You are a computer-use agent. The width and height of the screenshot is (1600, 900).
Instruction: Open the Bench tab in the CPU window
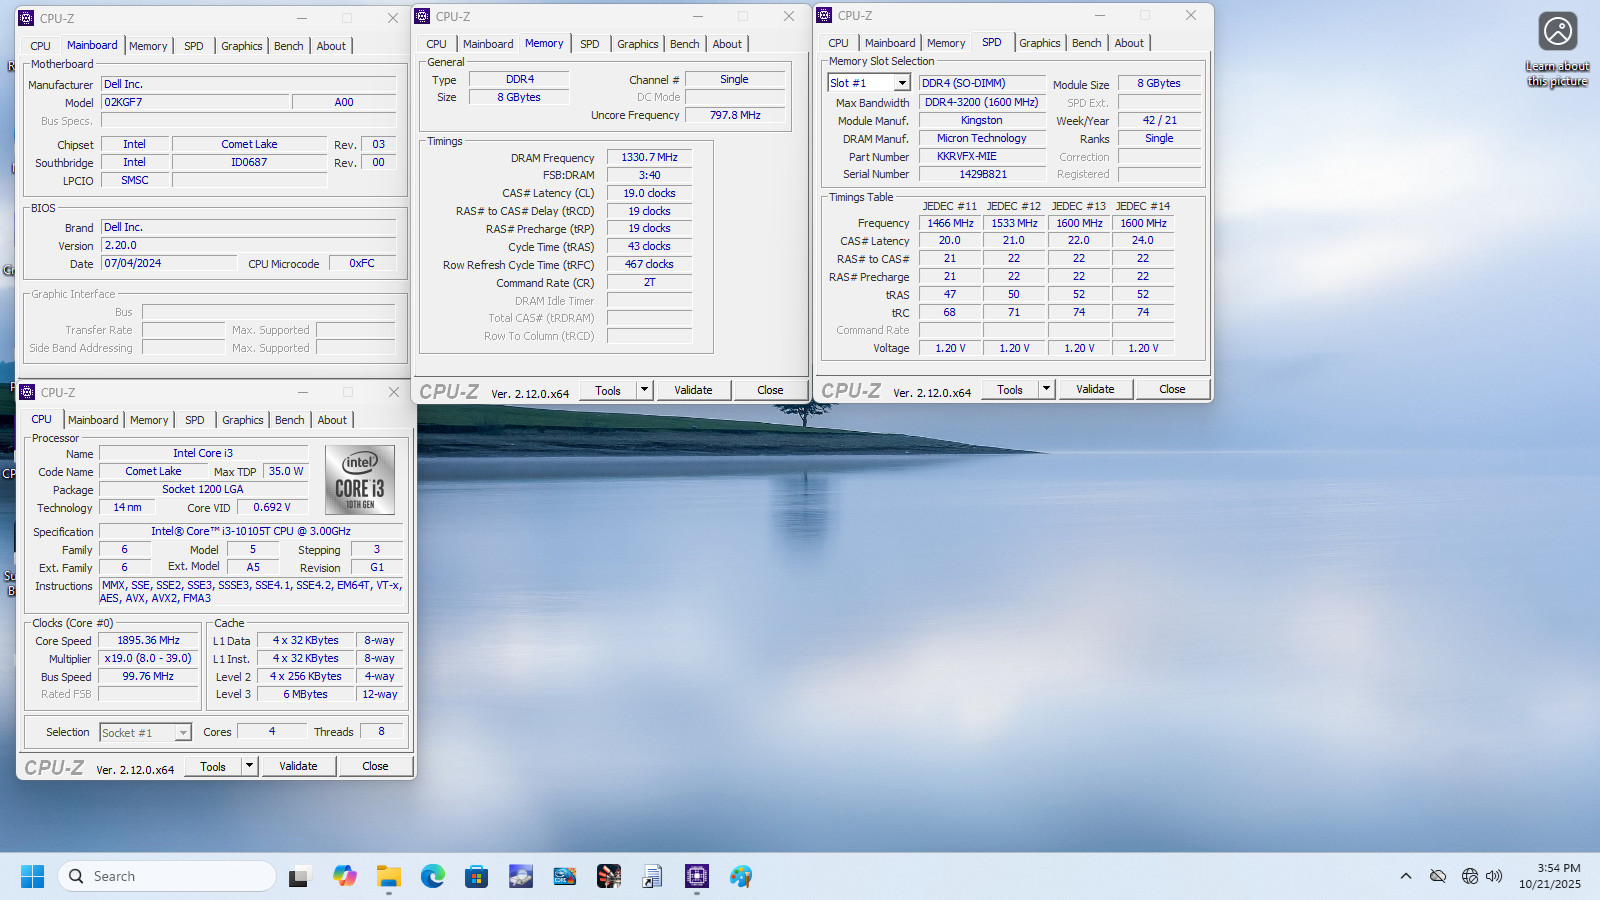pyautogui.click(x=290, y=420)
